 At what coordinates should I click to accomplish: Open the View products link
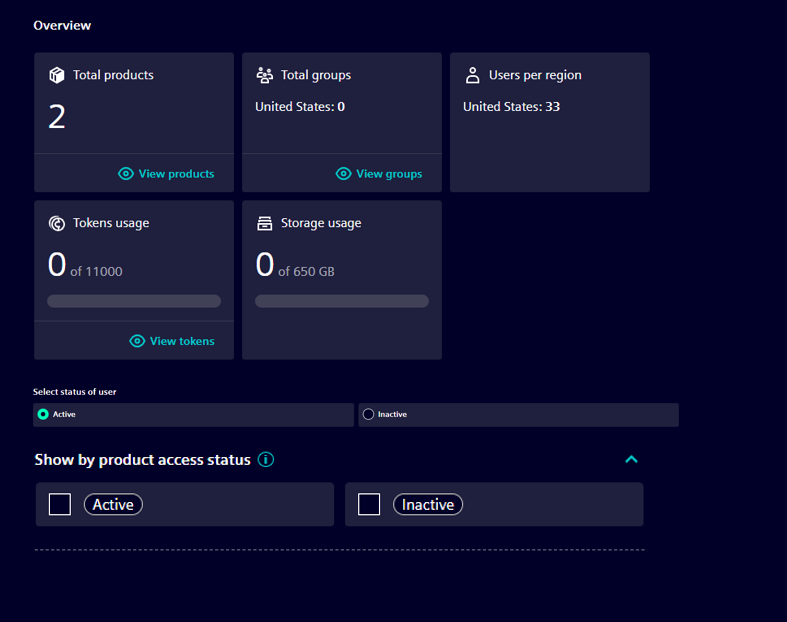176,174
